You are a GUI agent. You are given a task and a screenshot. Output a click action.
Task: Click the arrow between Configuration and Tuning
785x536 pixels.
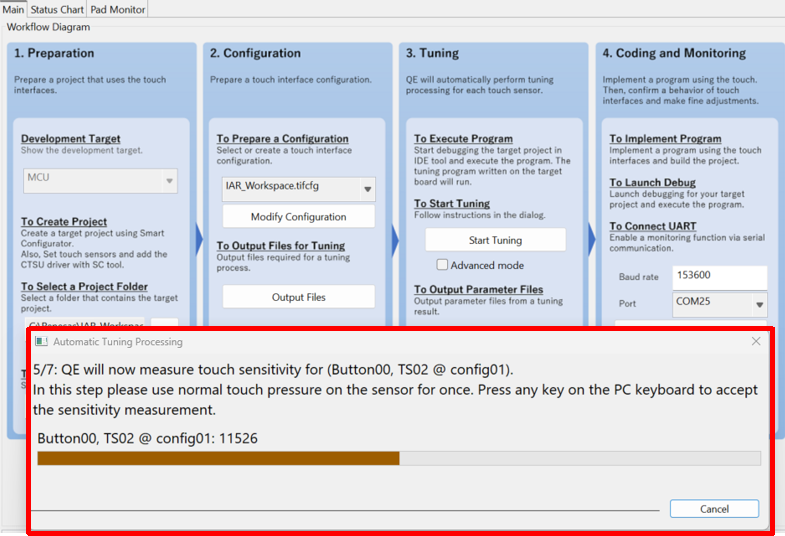[394, 238]
